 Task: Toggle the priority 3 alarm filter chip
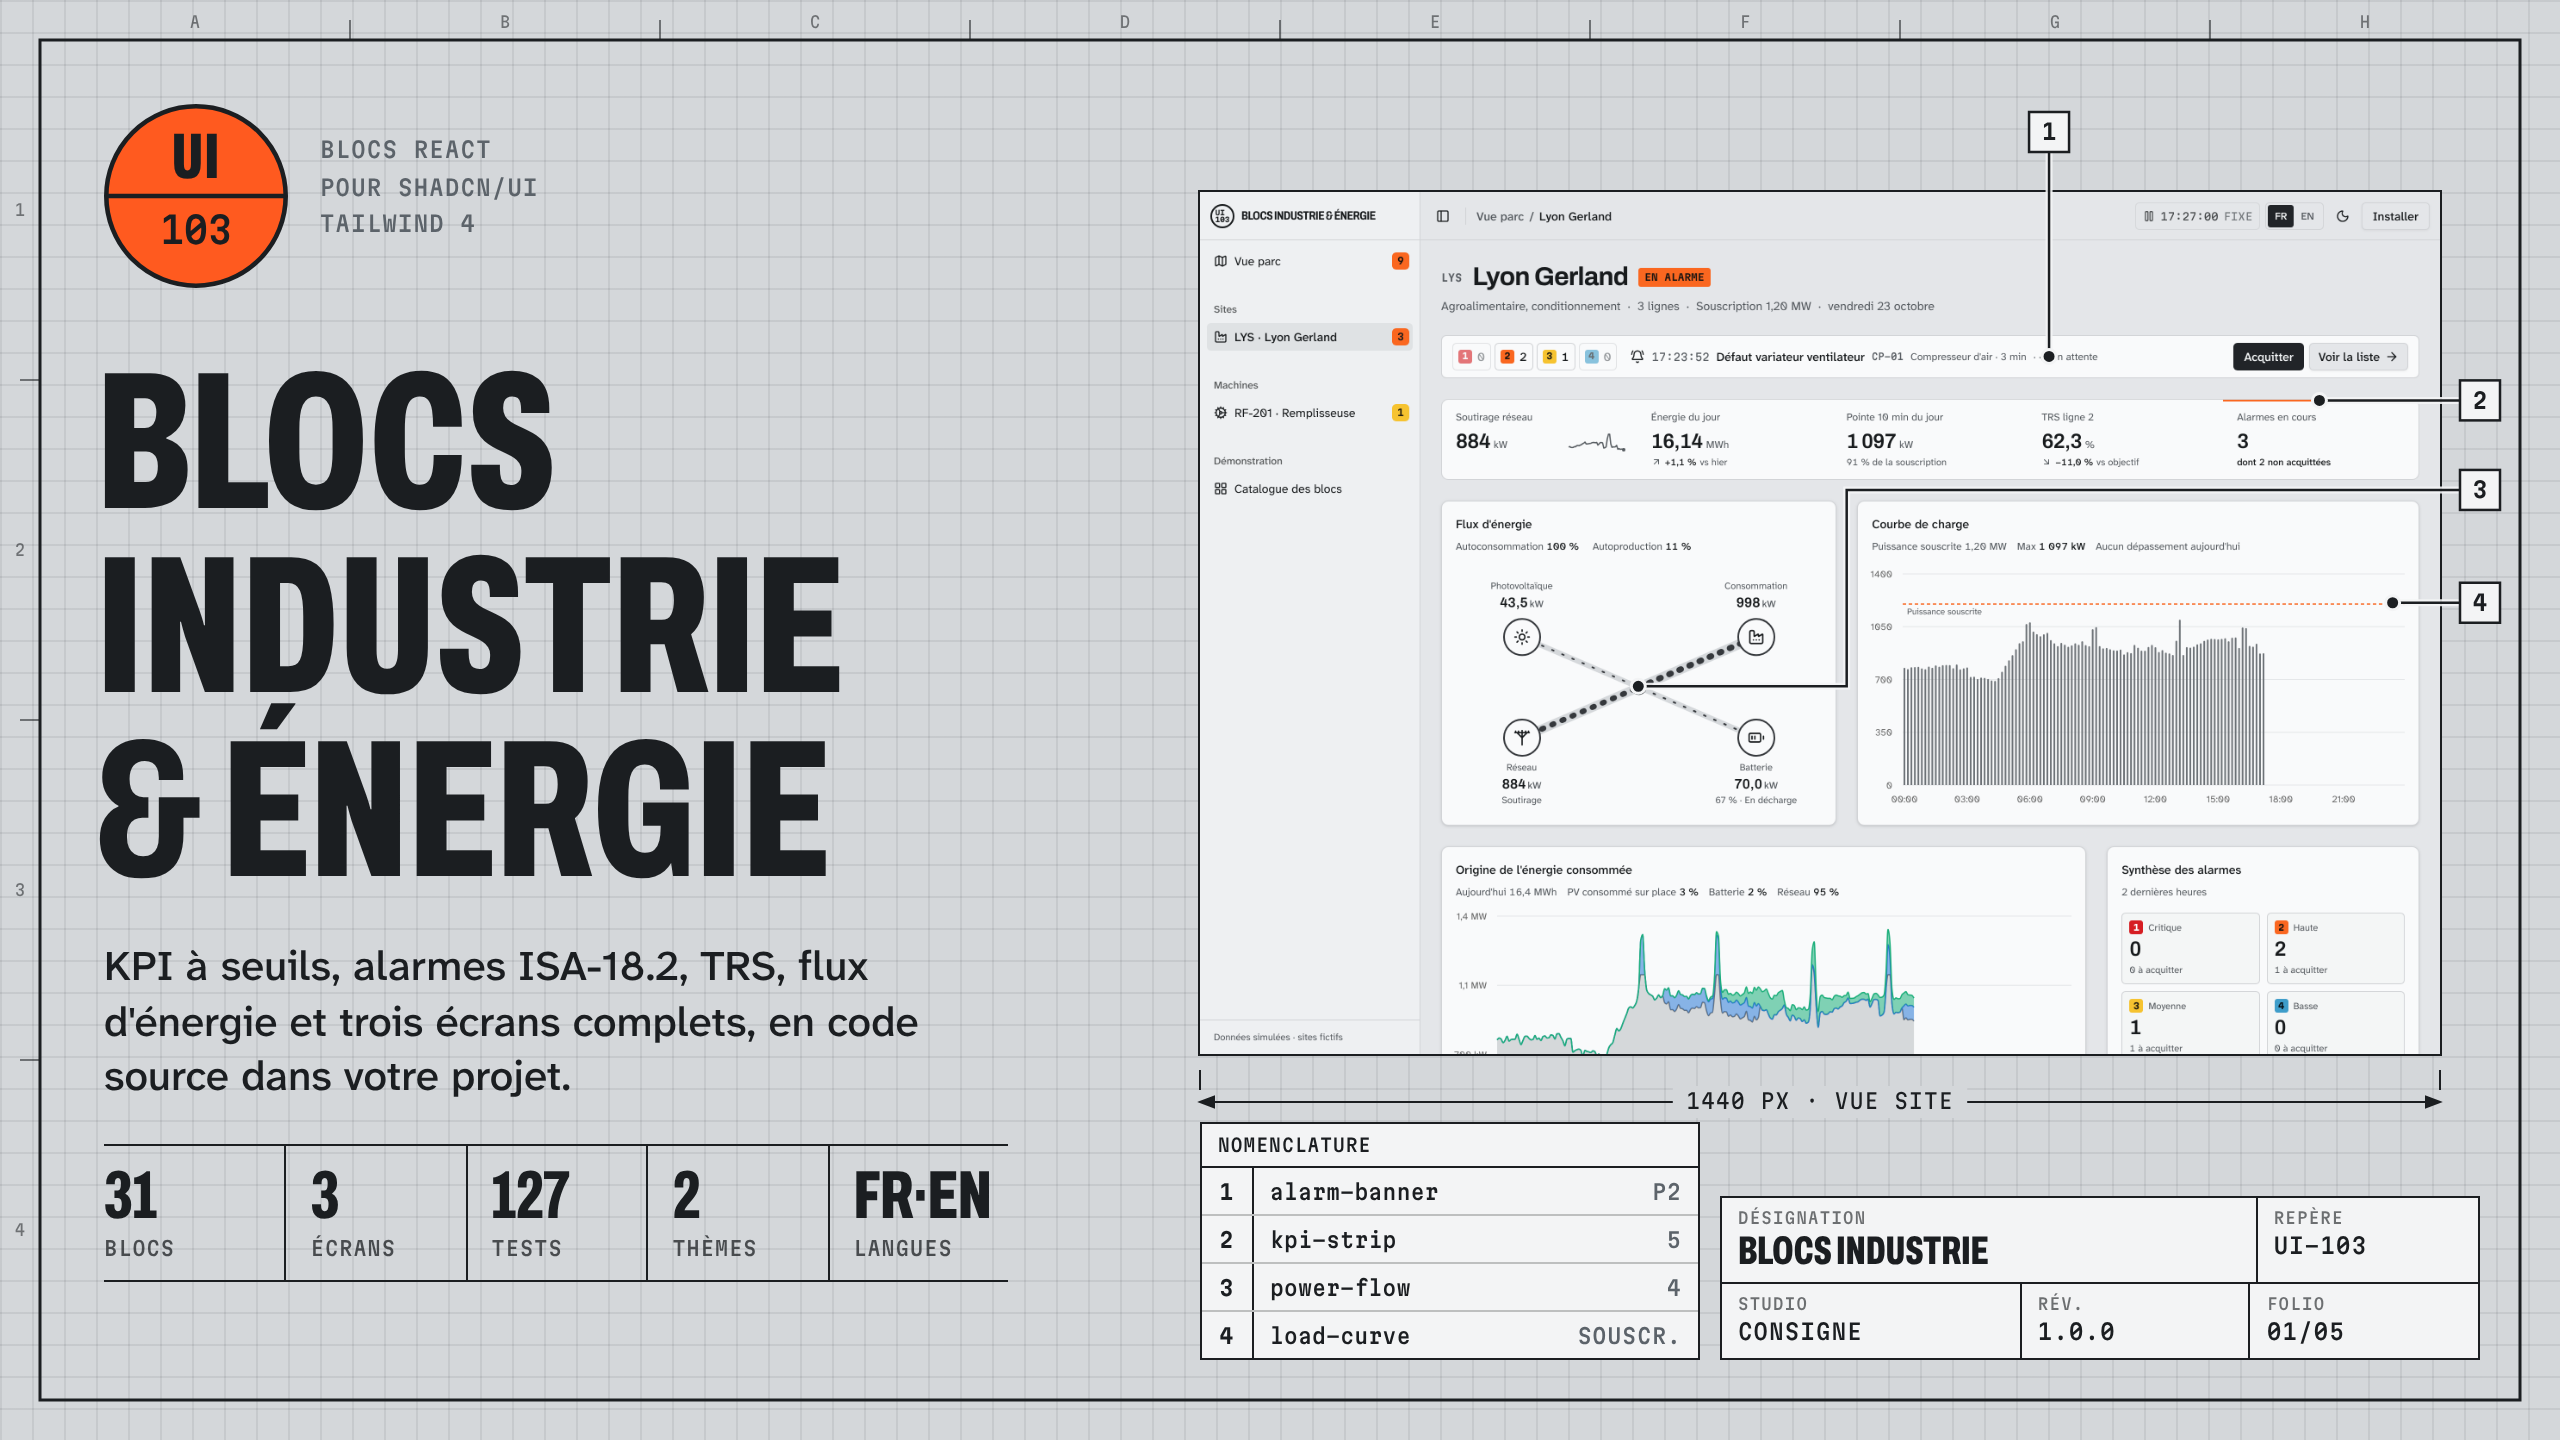(x=1556, y=357)
